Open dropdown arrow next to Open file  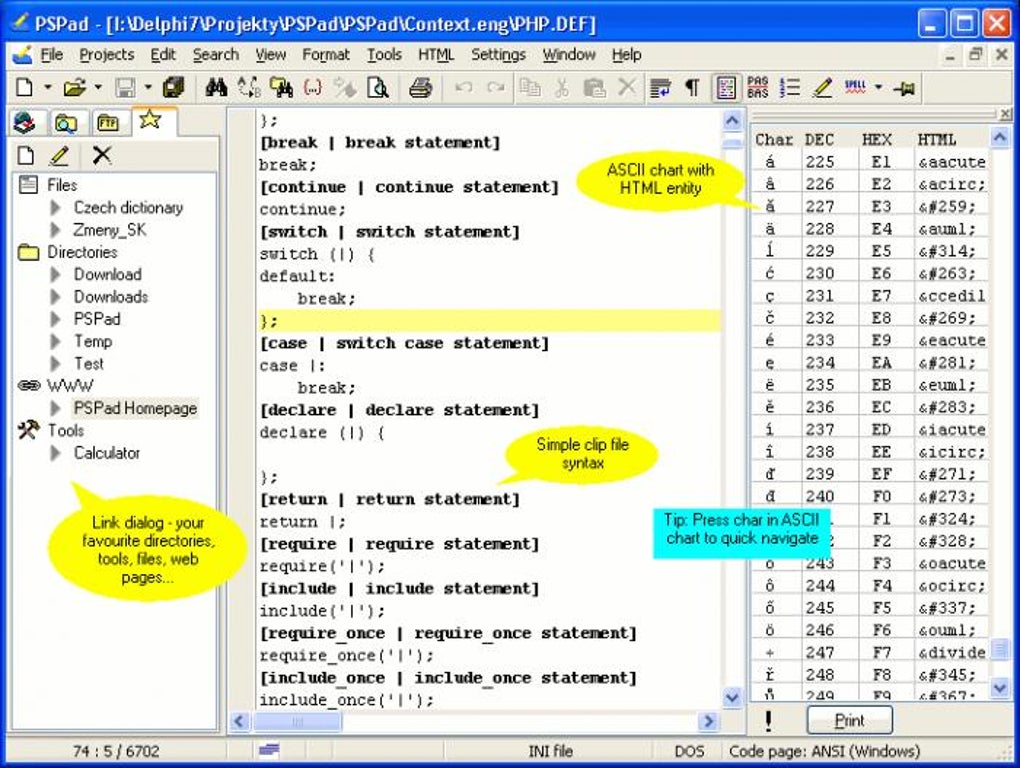(98, 88)
